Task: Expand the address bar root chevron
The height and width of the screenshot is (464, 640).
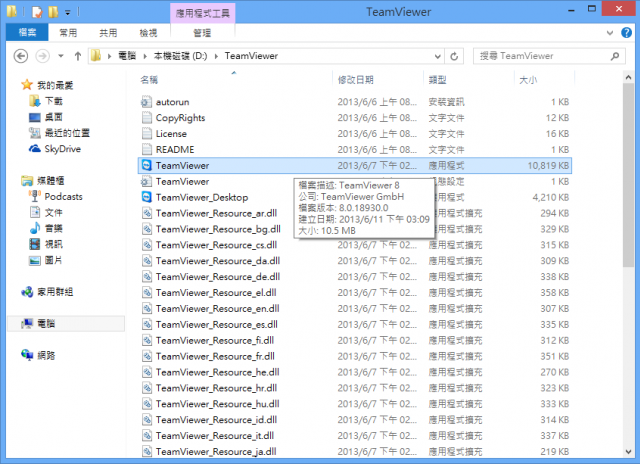Action: click(109, 56)
